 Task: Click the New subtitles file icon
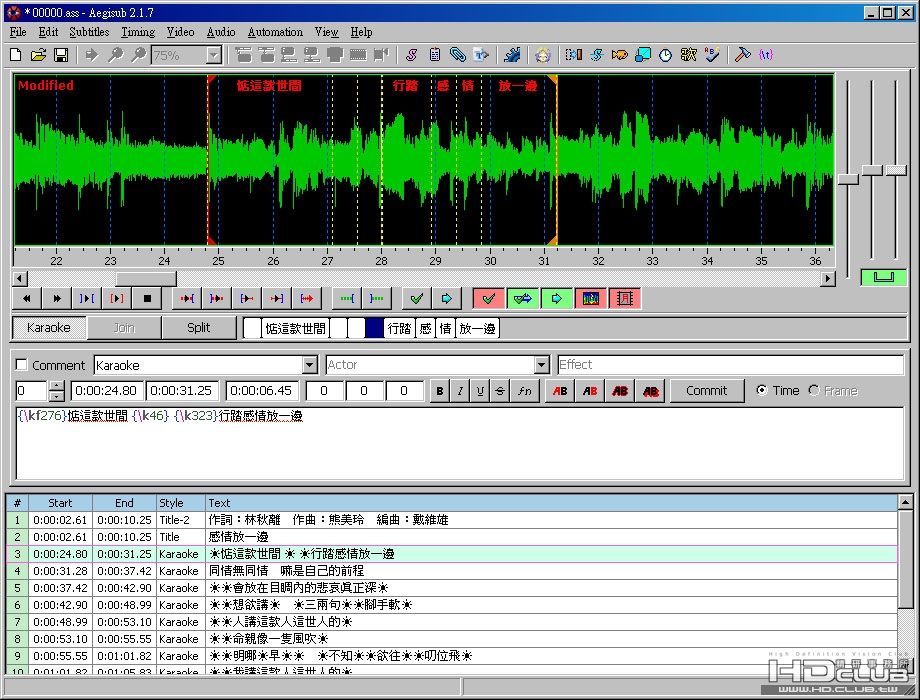pos(16,55)
